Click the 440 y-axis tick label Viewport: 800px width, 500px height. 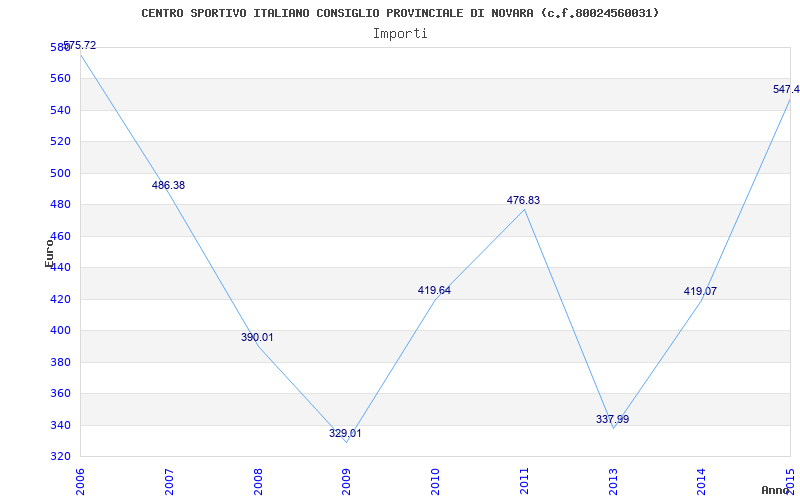click(x=59, y=268)
